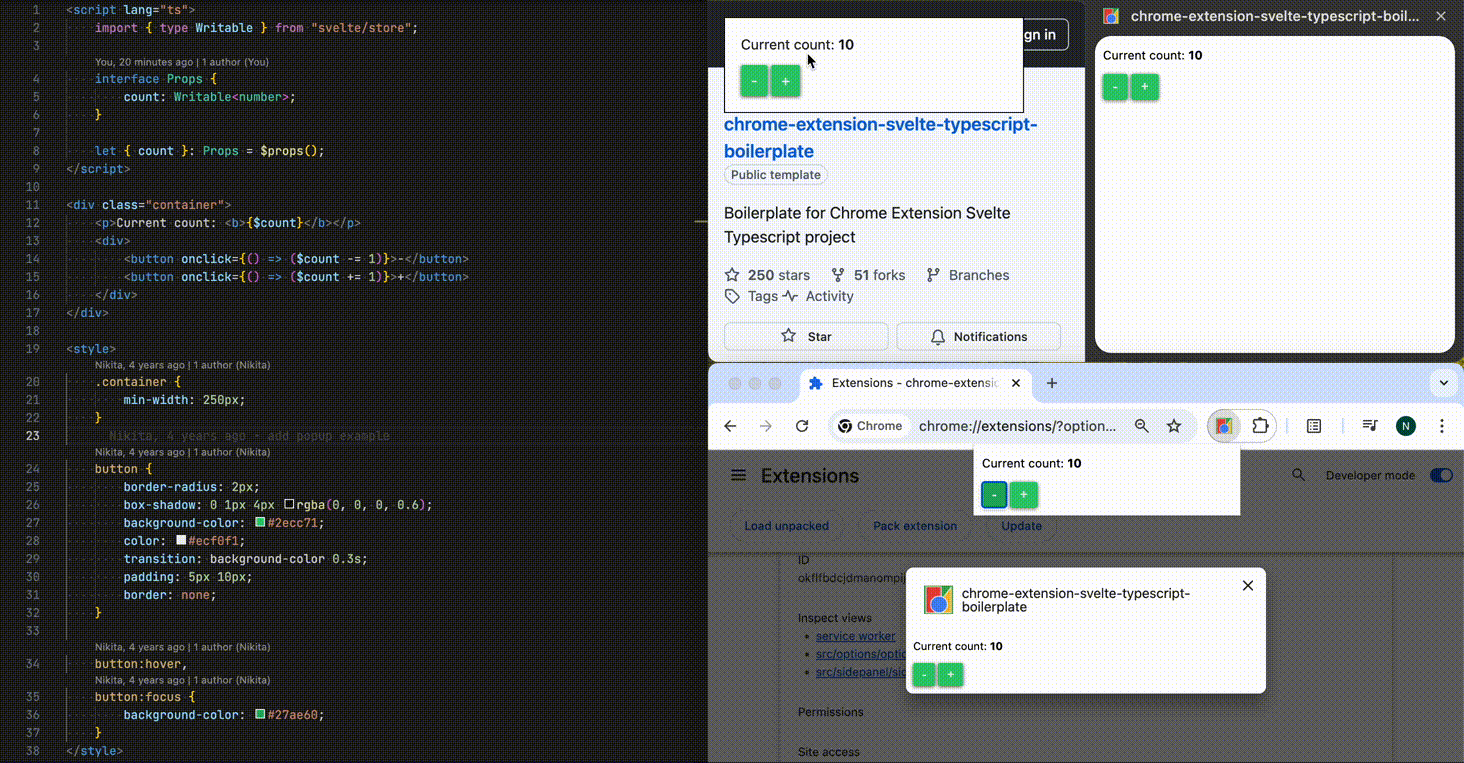Open the src/sidepanel inspect view link
This screenshot has height=763, width=1464.
coord(860,672)
